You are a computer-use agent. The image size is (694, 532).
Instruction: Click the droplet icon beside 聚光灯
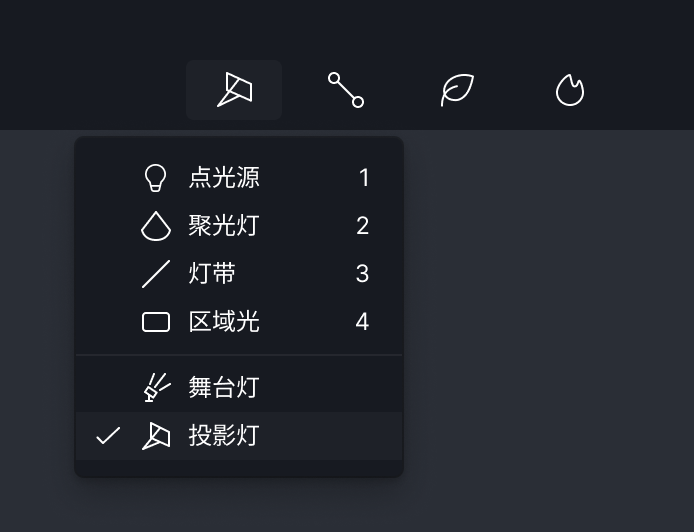(155, 226)
